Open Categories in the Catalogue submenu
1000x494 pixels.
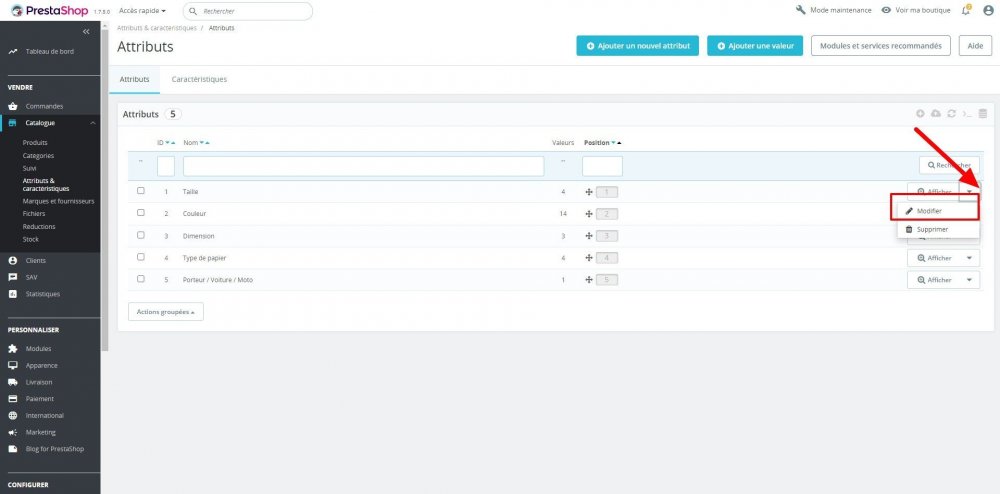coord(38,156)
